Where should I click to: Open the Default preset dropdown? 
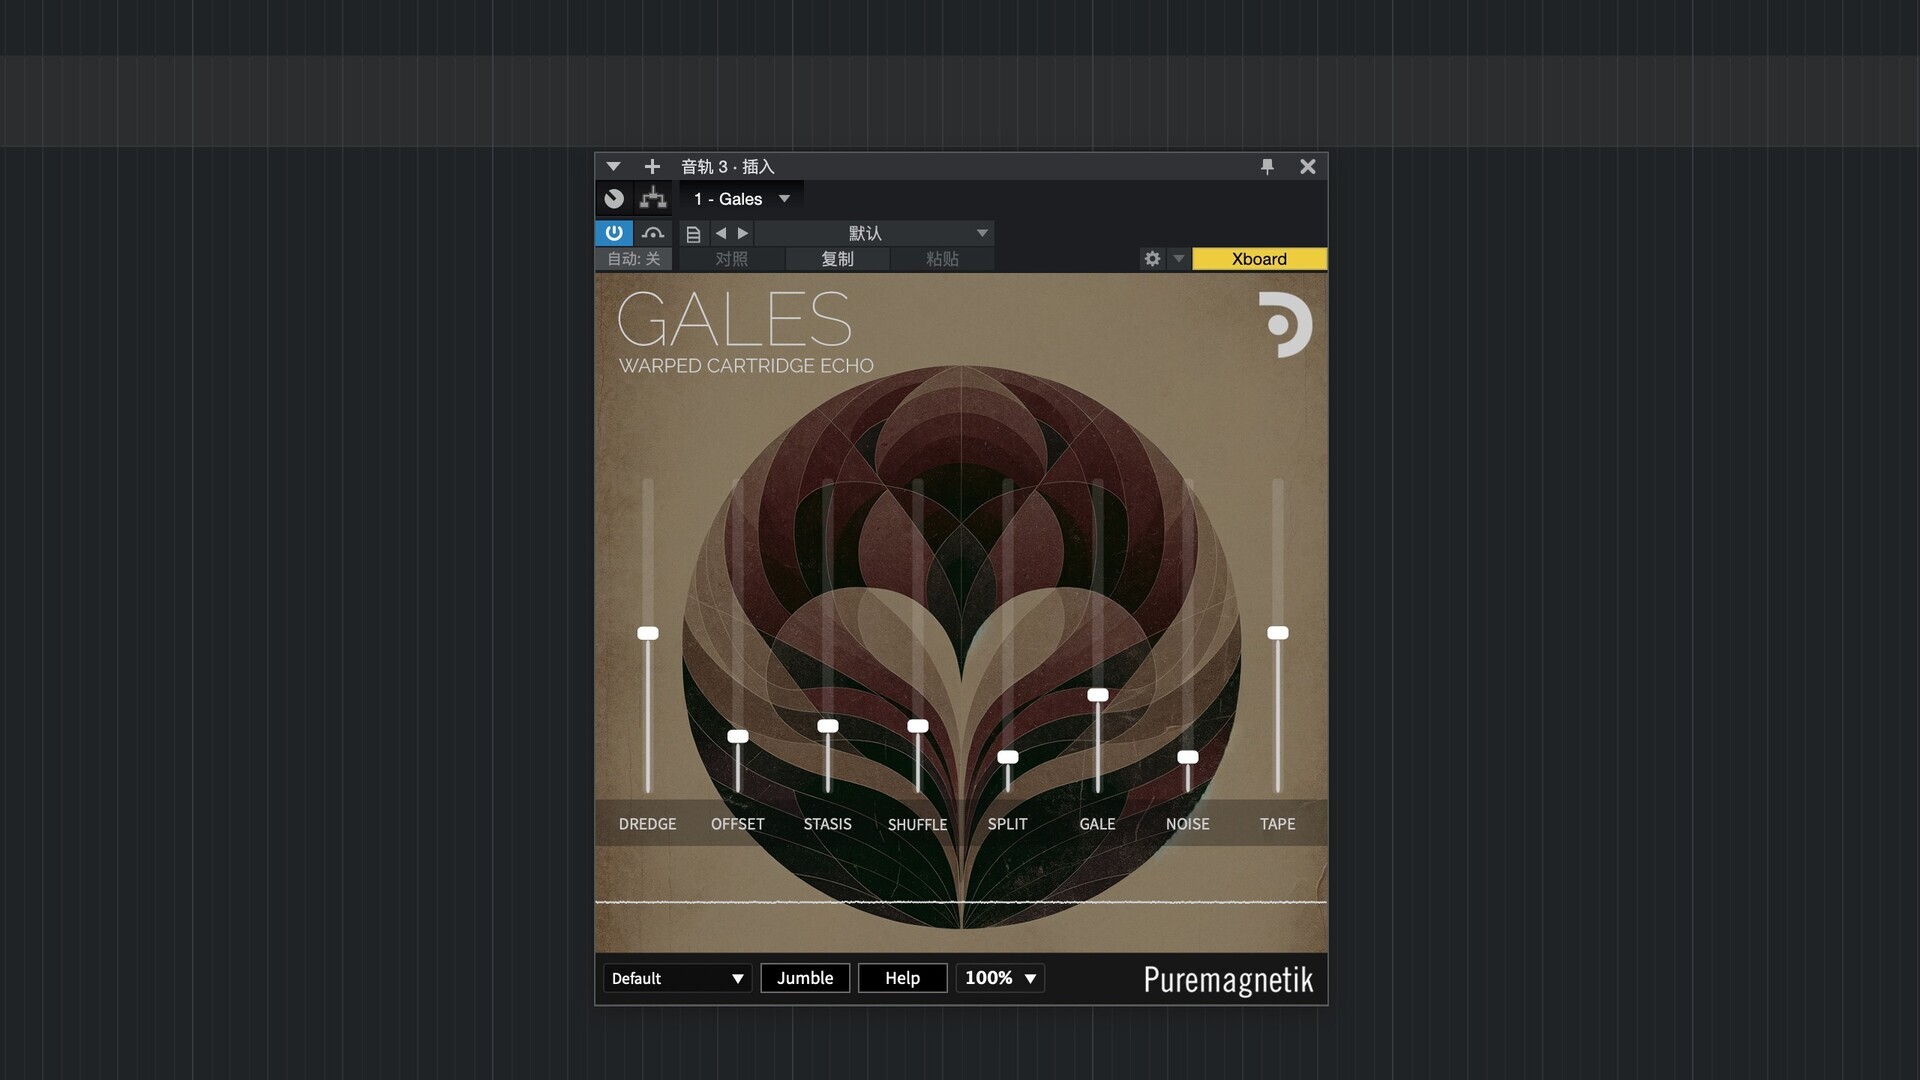pos(677,978)
